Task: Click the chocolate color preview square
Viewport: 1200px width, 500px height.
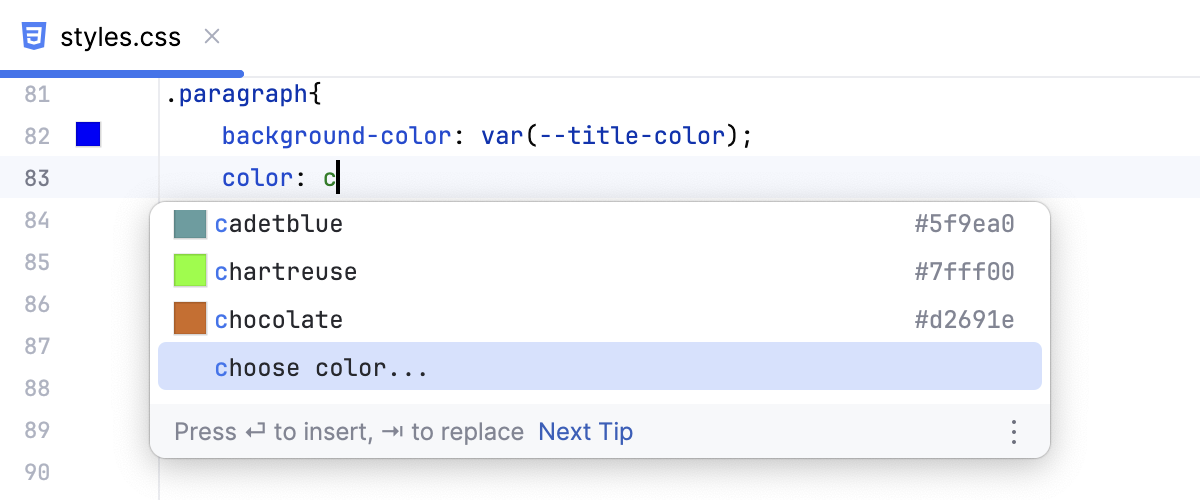Action: click(189, 320)
